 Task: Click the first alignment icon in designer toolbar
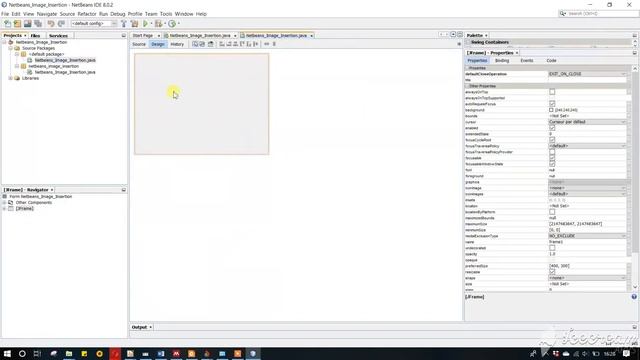coord(222,44)
